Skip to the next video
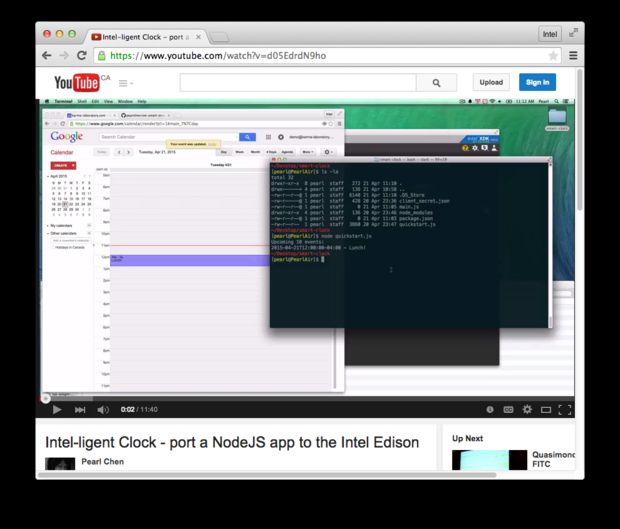Image resolution: width=620 pixels, height=529 pixels. pos(80,409)
